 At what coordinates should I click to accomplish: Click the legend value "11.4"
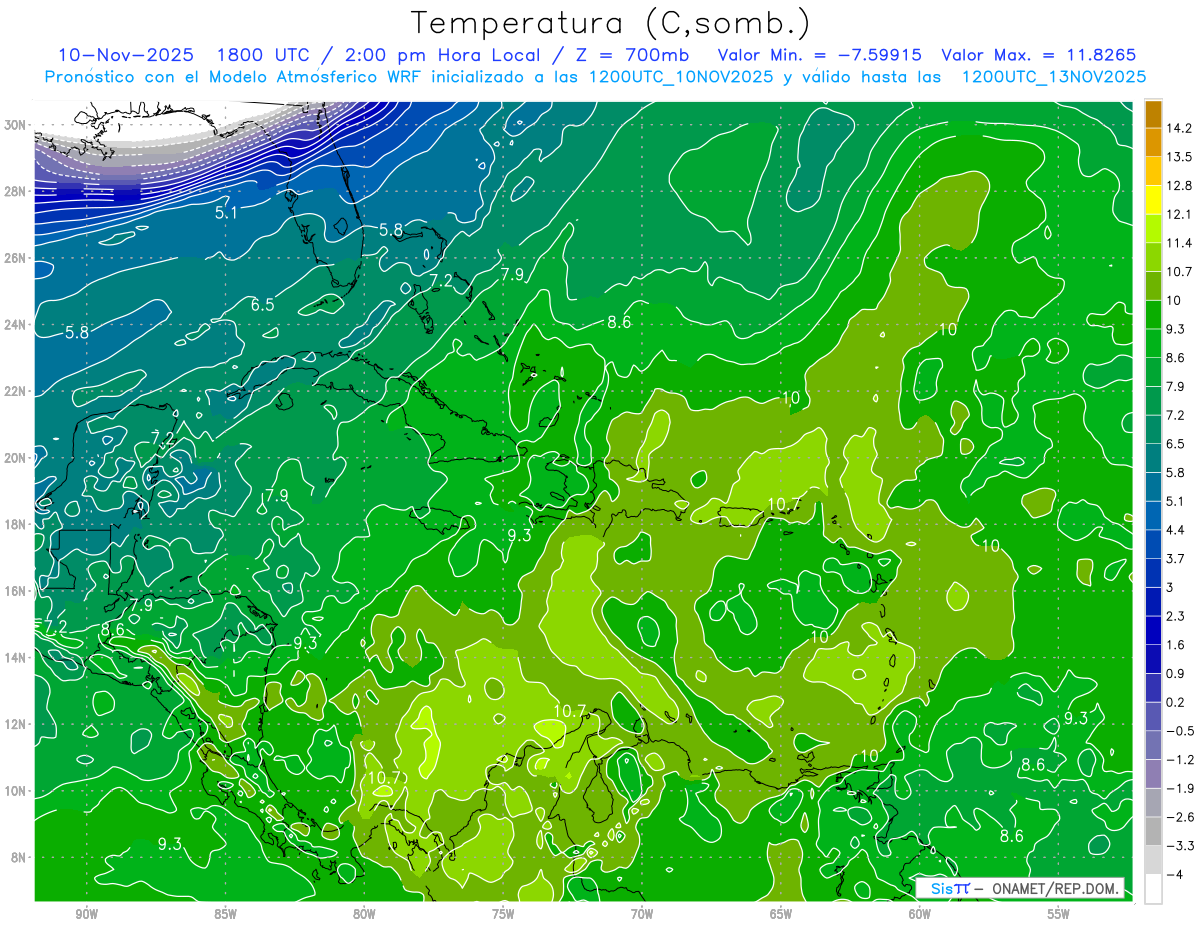(1179, 243)
